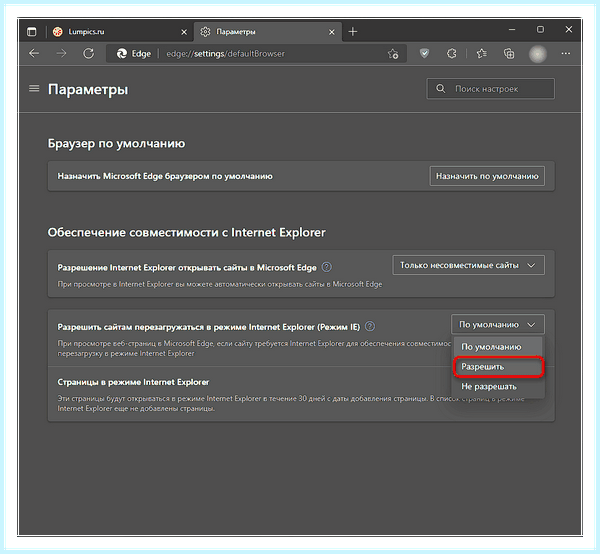Image resolution: width=600 pixels, height=554 pixels.
Task: Open help icon next to Разрешение Internet Explorer
Action: coord(326,267)
